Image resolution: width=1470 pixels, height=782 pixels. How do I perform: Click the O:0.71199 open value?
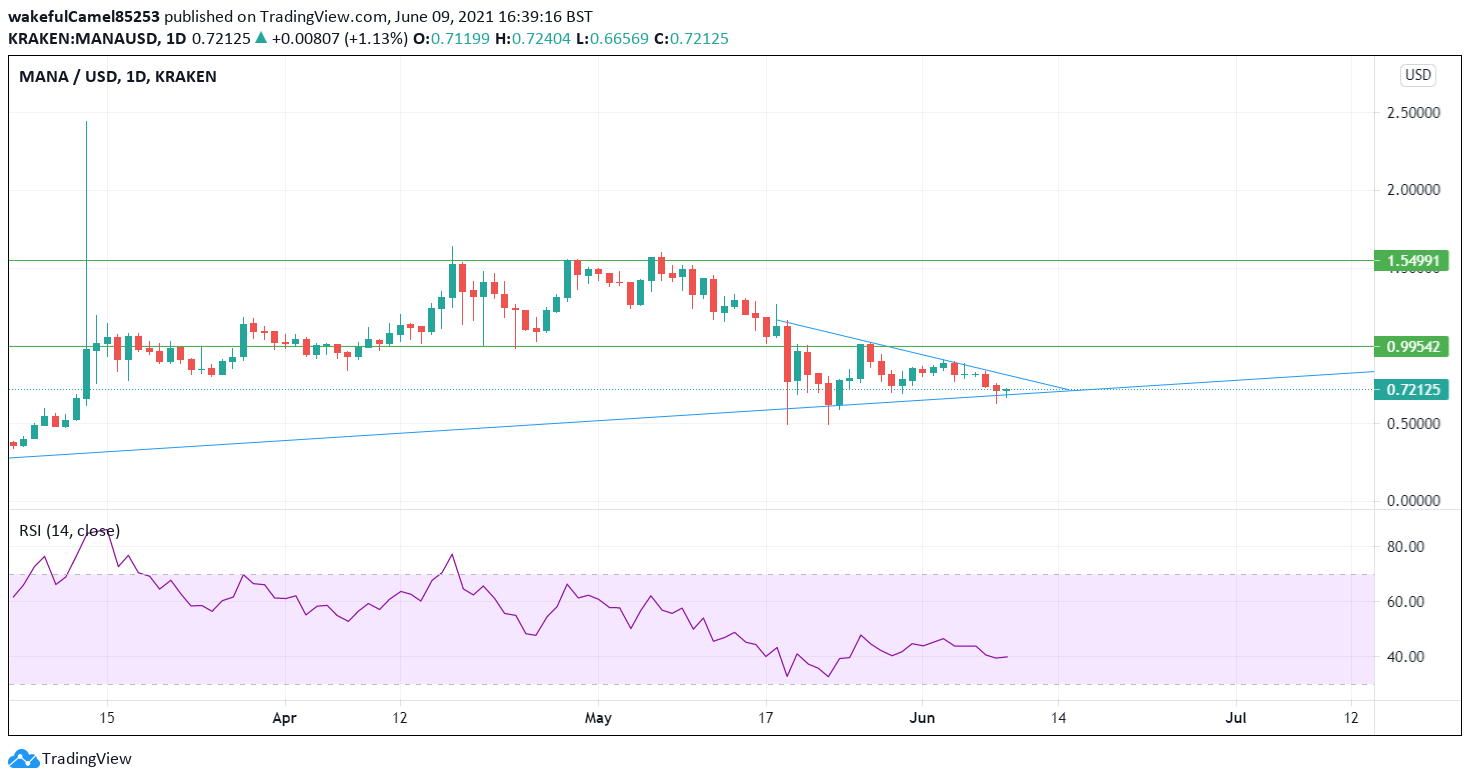tap(461, 39)
